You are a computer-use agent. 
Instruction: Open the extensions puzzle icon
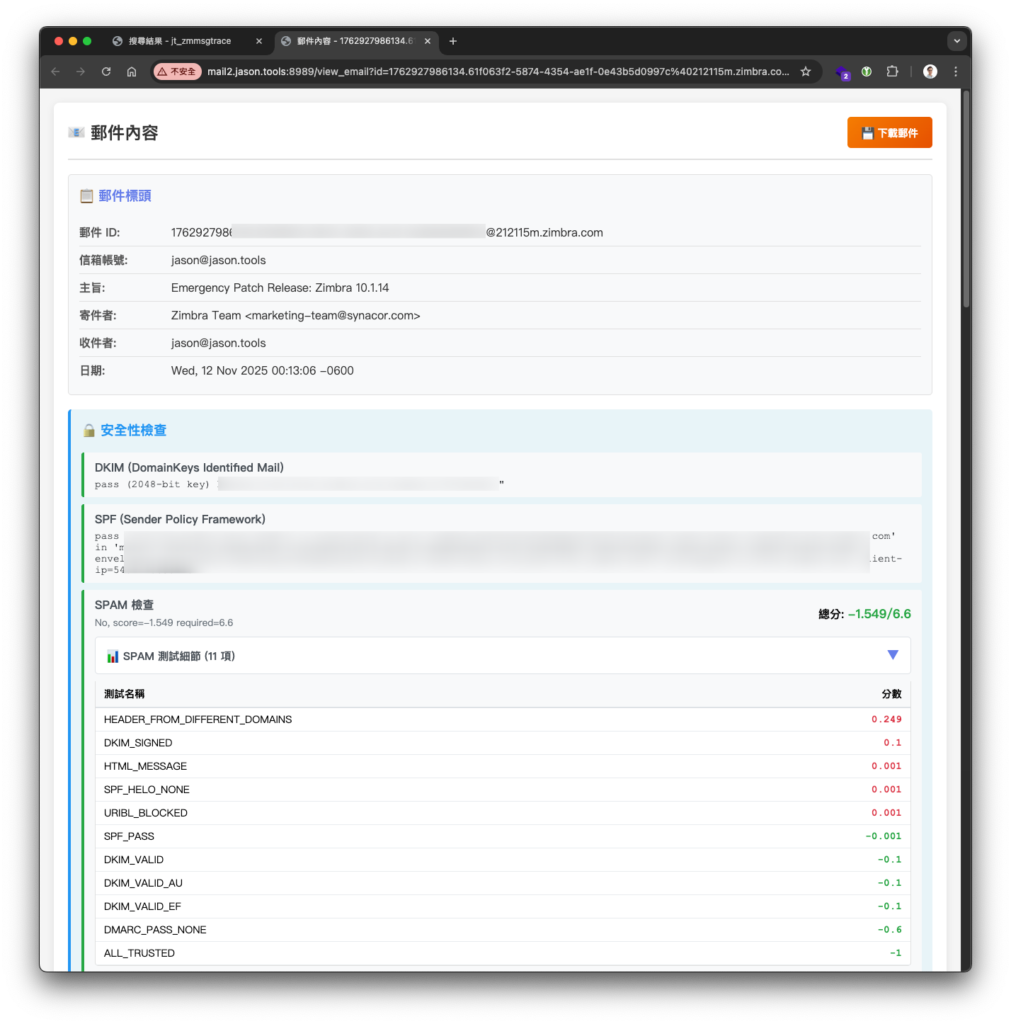click(892, 72)
